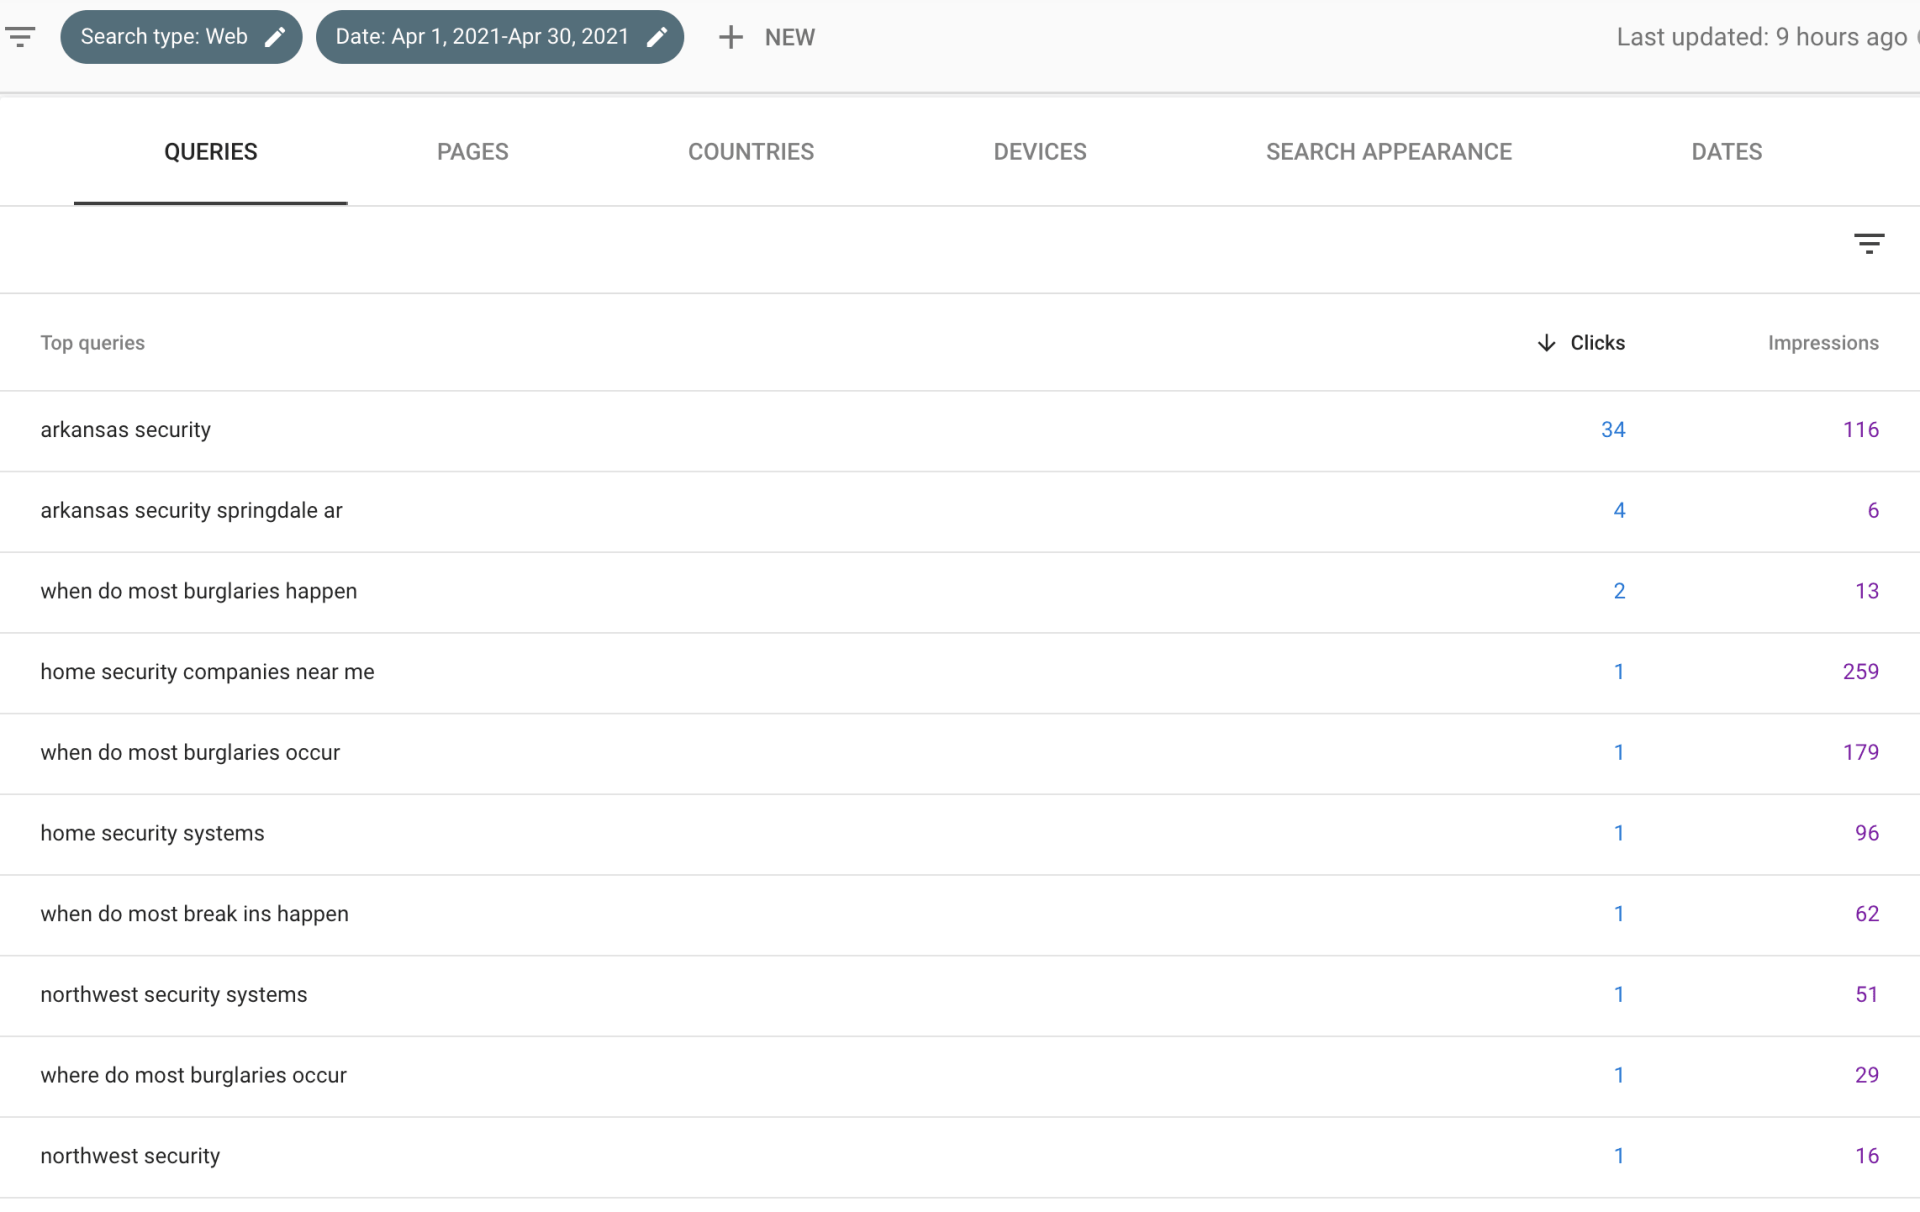Open Search type: Web filter chip
Viewport: 1920px width, 1212px height.
pos(164,37)
